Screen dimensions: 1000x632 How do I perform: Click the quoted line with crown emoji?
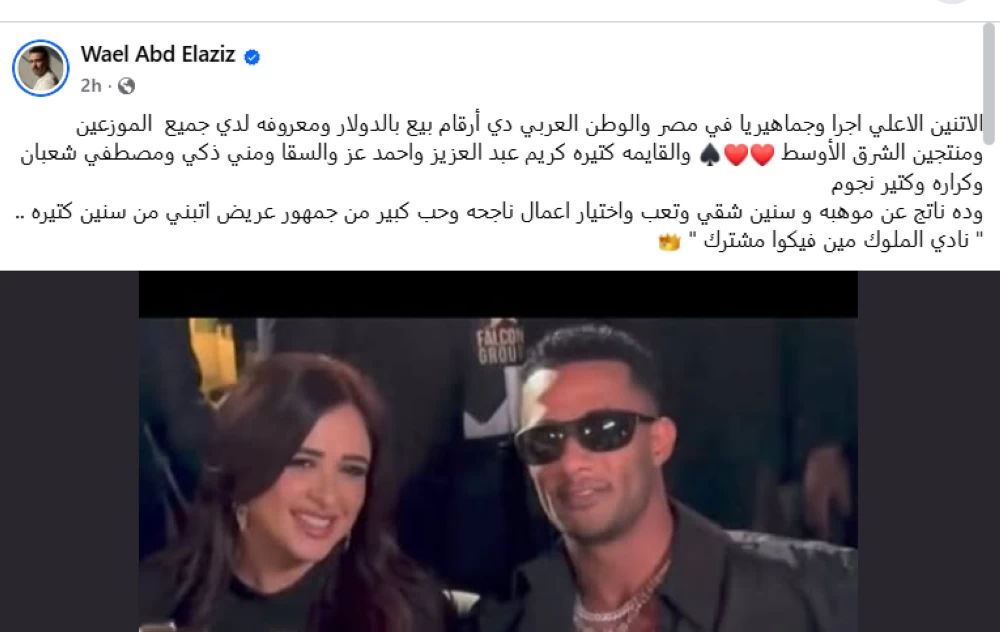point(820,241)
